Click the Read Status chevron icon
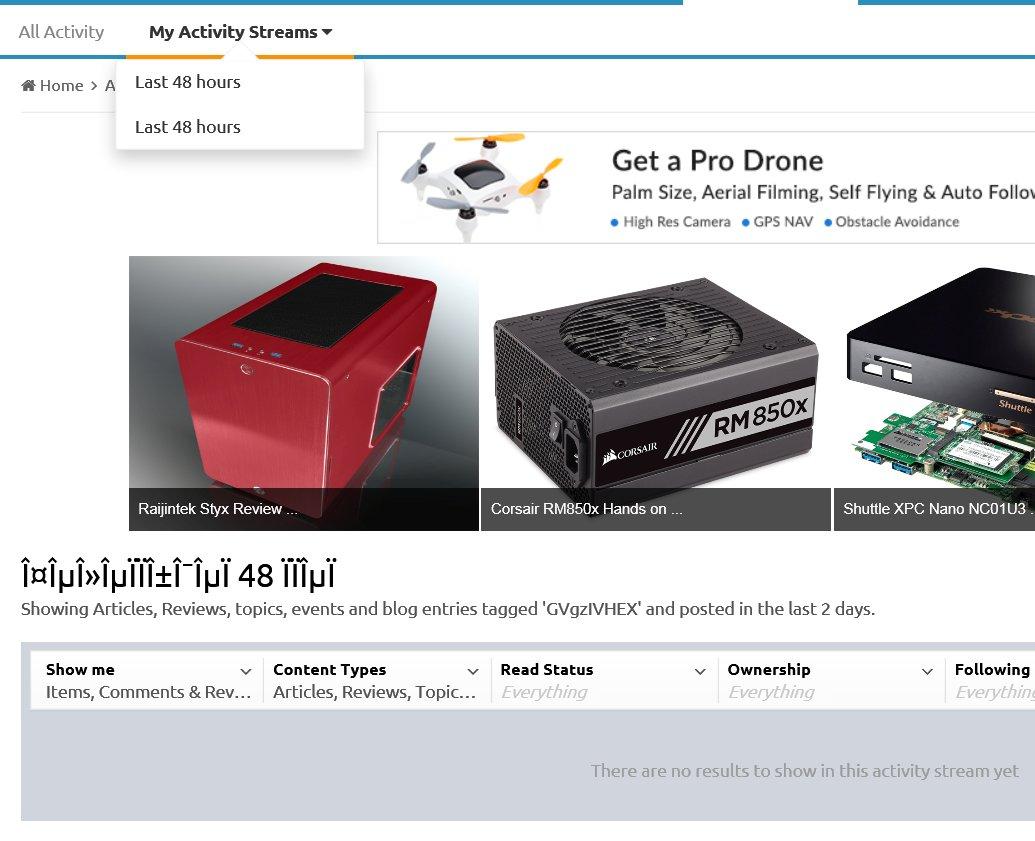This screenshot has width=1035, height=841. (700, 671)
